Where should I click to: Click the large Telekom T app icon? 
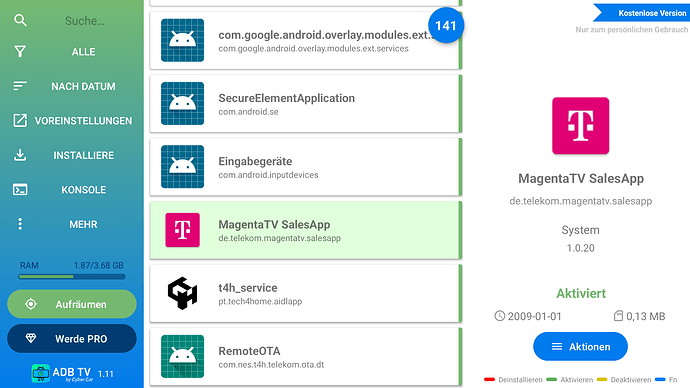pyautogui.click(x=580, y=126)
